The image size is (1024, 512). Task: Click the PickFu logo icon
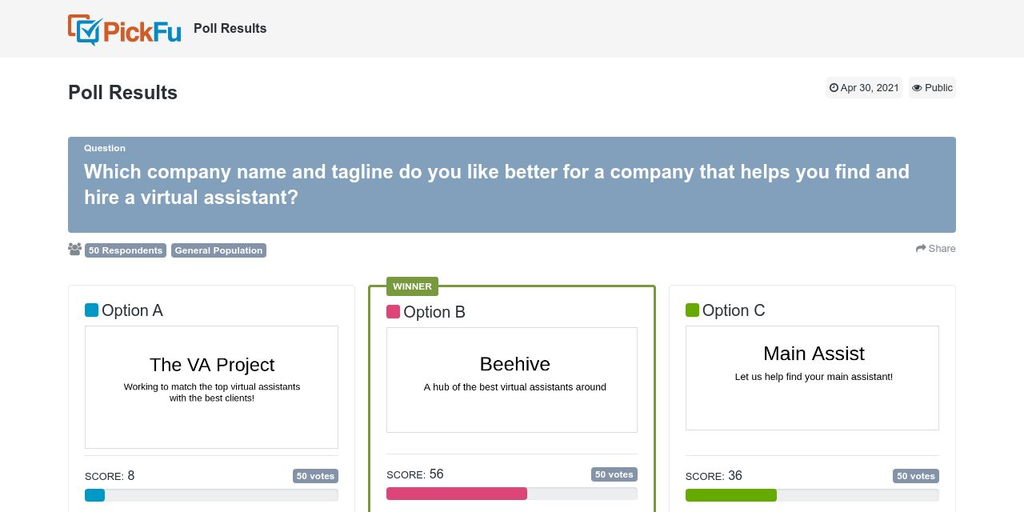[x=85, y=29]
